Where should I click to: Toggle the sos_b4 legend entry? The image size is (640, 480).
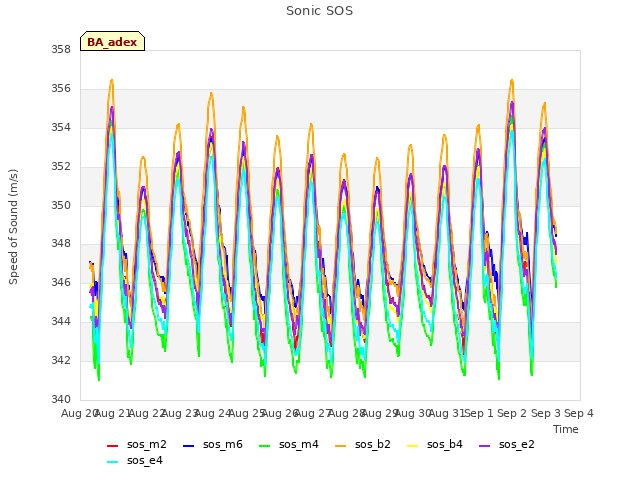pos(435,444)
